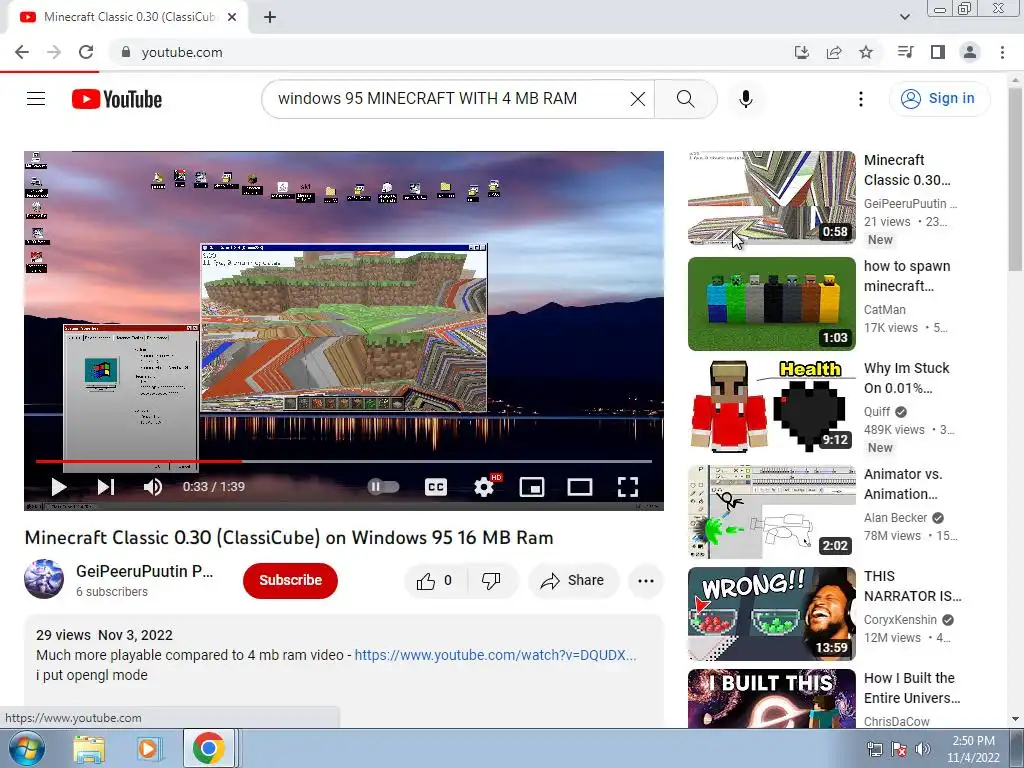The image size is (1024, 768).
Task: Click the install app icon in the address bar
Action: (x=801, y=52)
